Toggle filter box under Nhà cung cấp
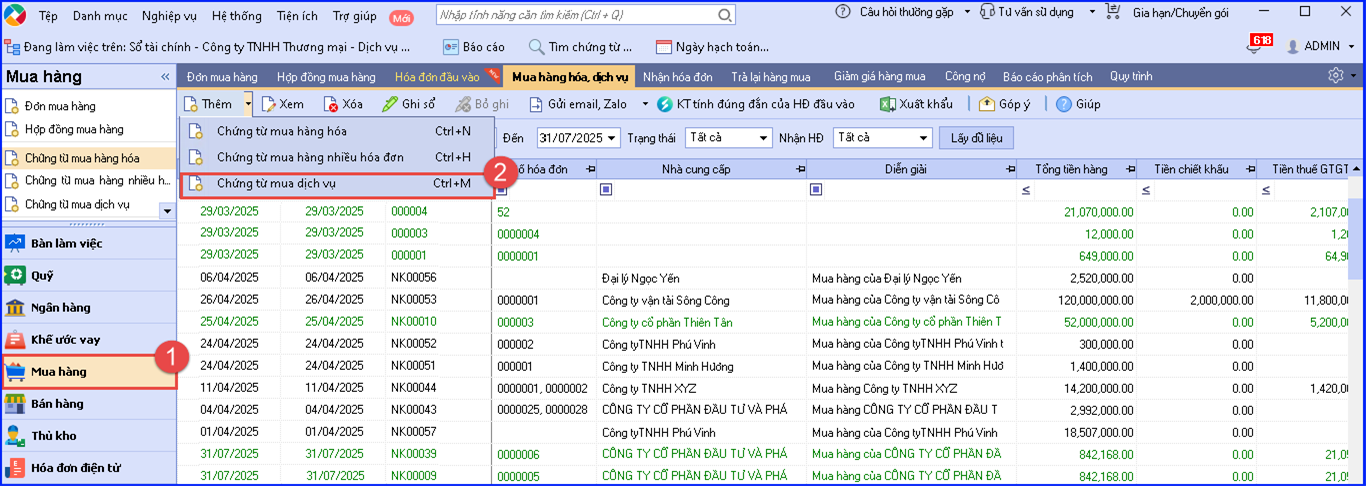The image size is (1366, 486). pyautogui.click(x=606, y=190)
